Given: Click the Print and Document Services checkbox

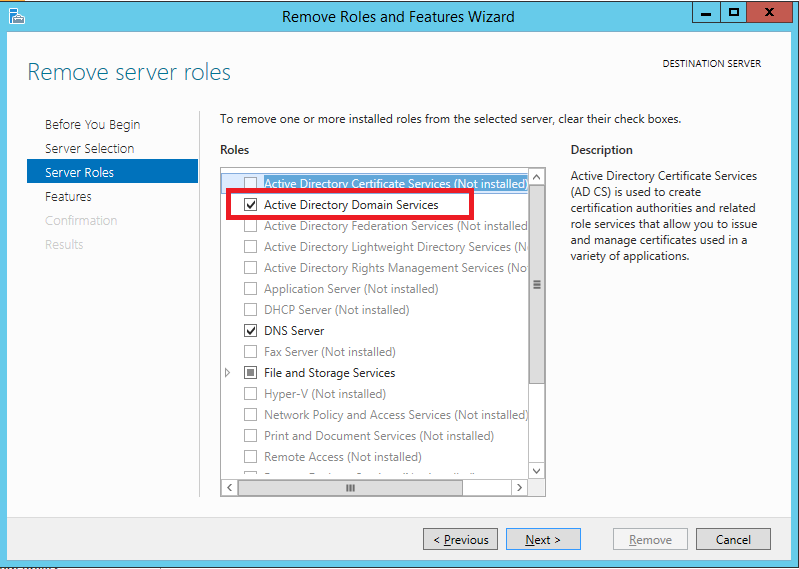Looking at the screenshot, I should (250, 436).
